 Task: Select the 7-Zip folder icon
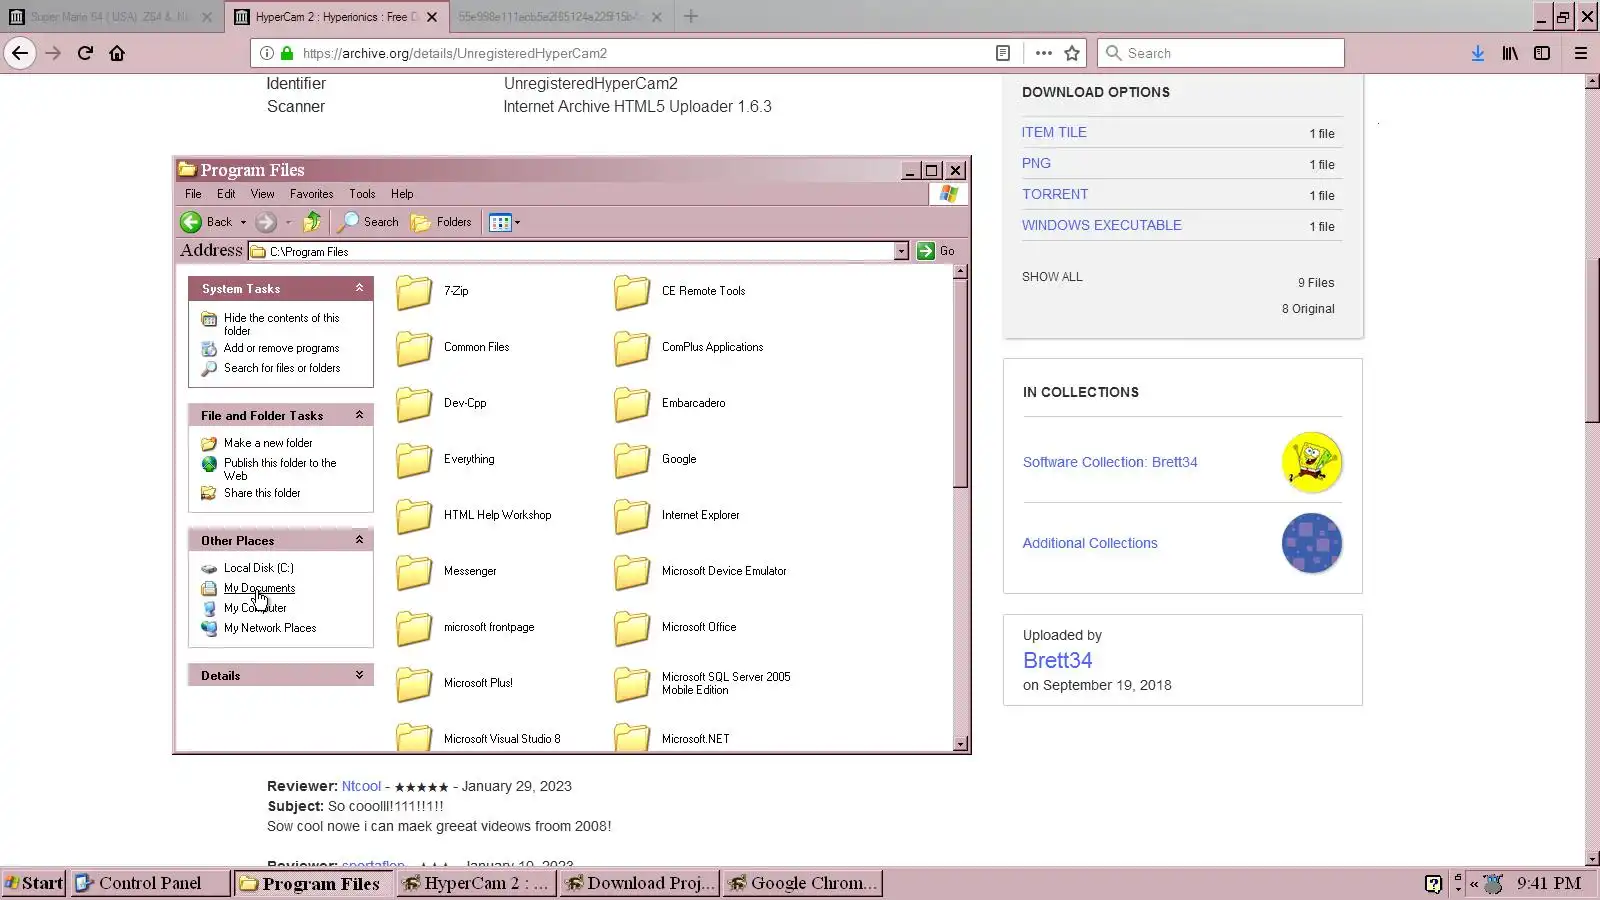tap(414, 292)
